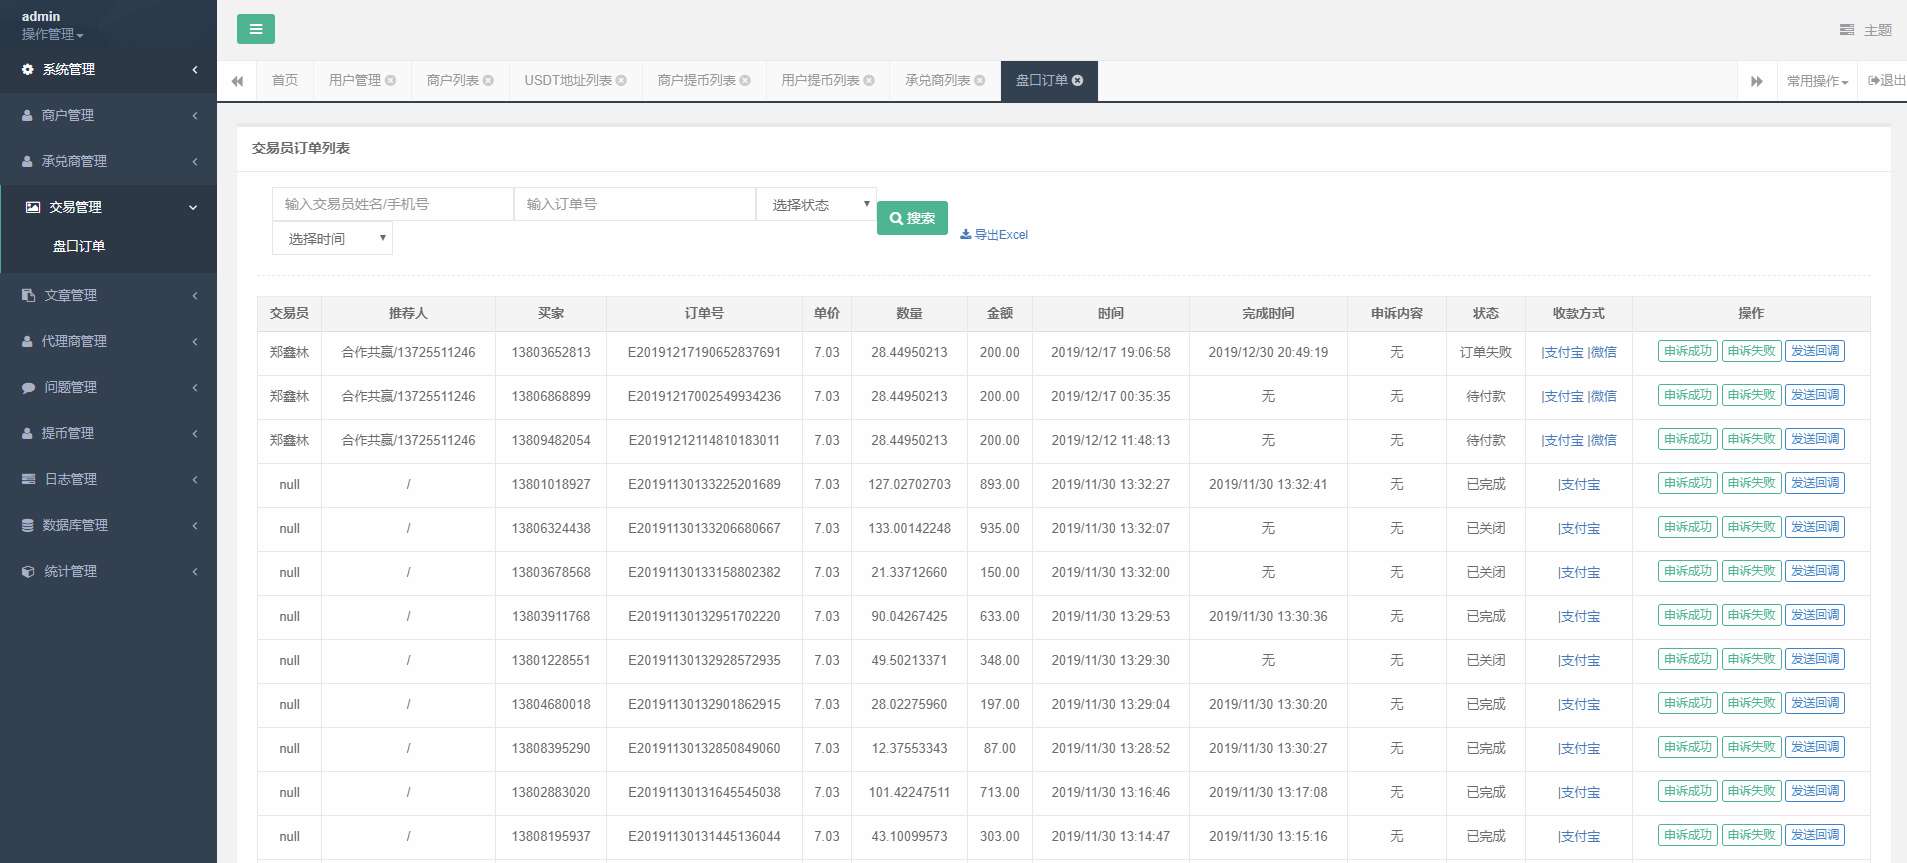Screen dimensions: 1907x863
Task: Click the tab scroll-right double arrow
Action: [x=1756, y=81]
